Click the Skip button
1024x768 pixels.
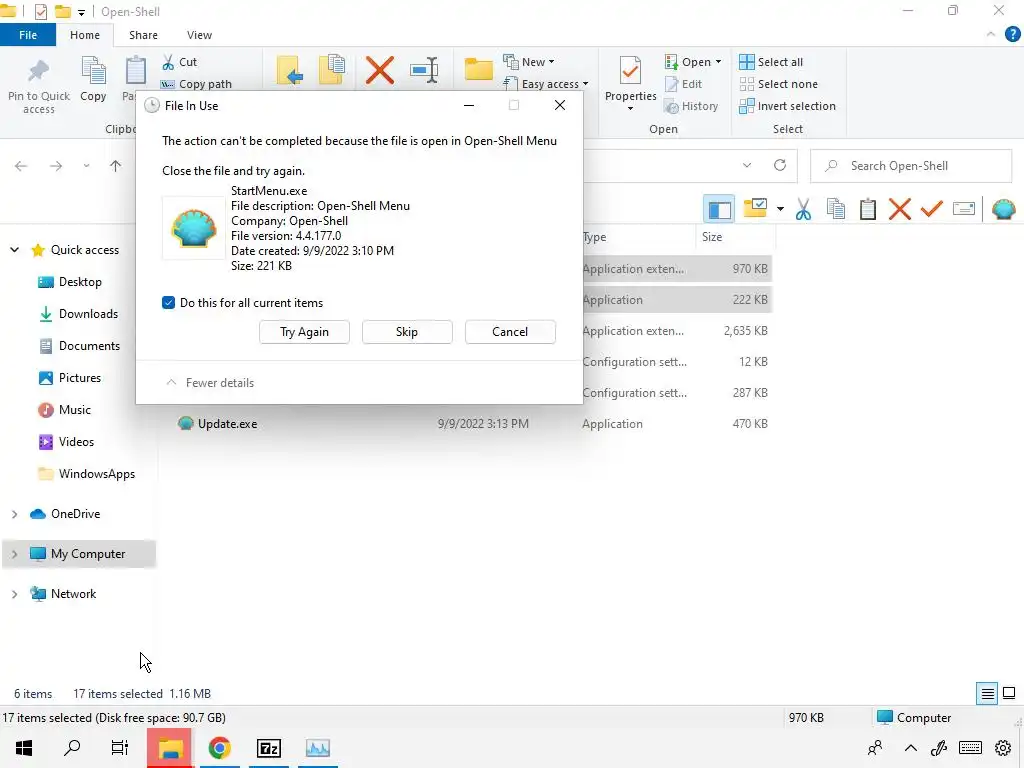(407, 332)
